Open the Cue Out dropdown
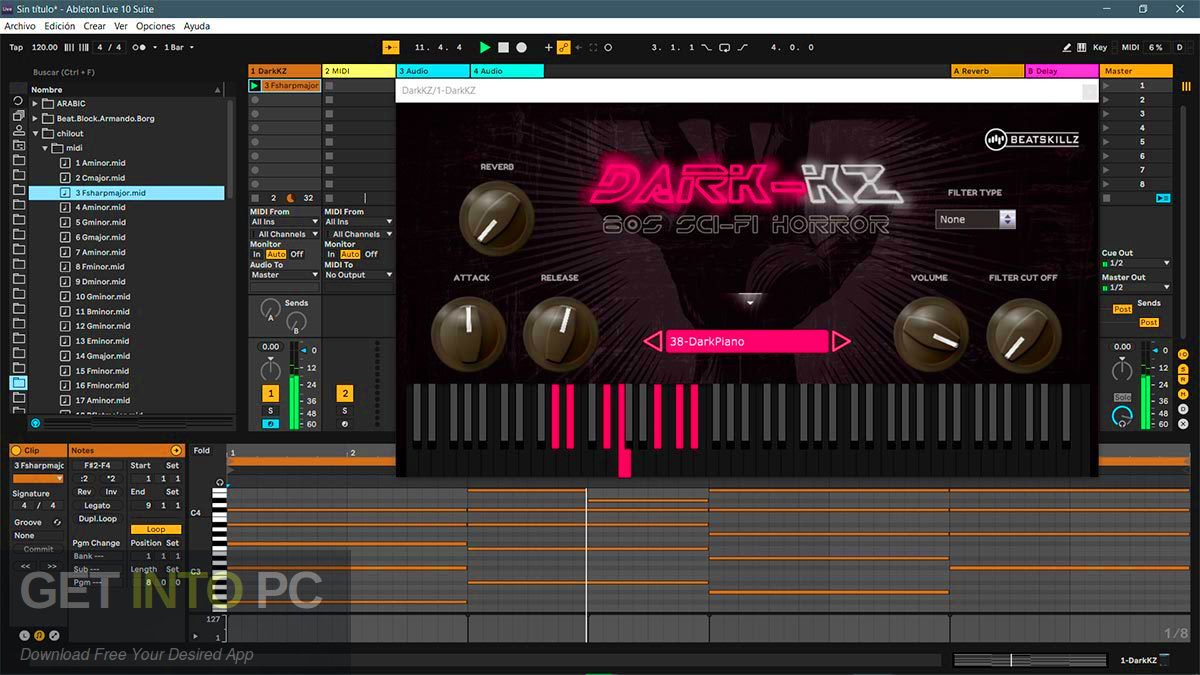 coord(1136,263)
